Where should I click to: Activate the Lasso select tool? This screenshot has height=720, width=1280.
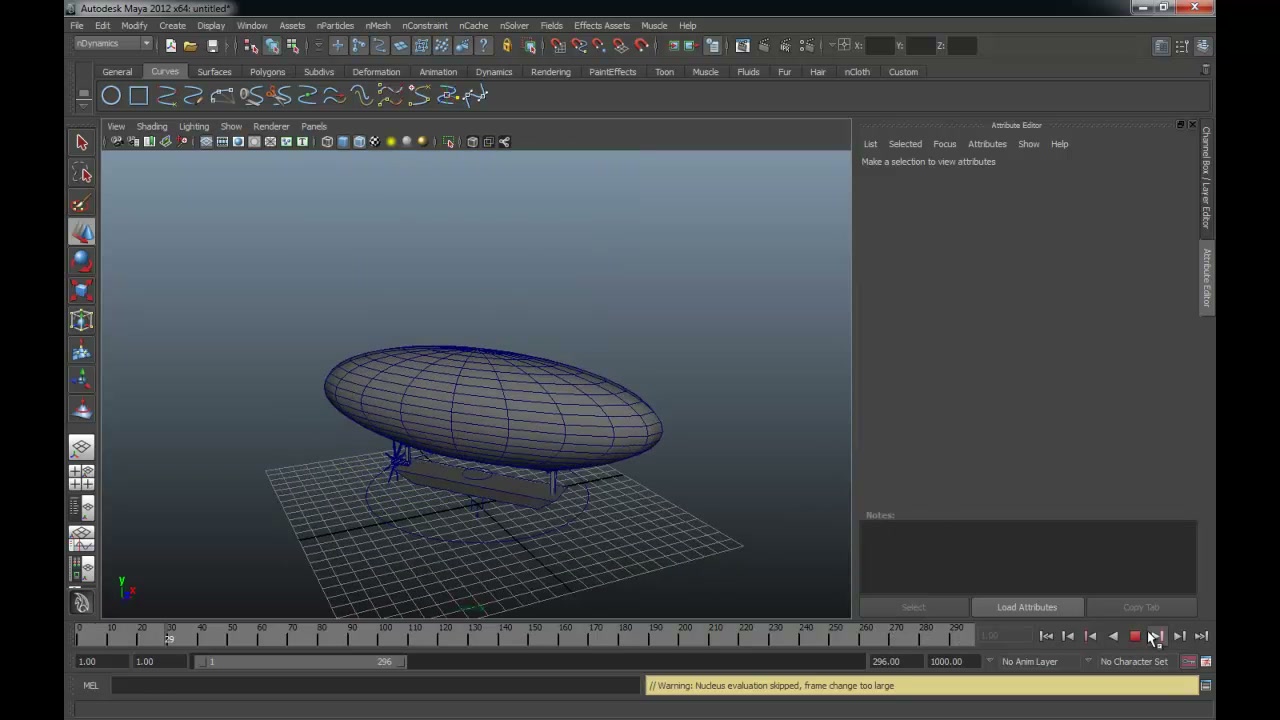pyautogui.click(x=82, y=174)
